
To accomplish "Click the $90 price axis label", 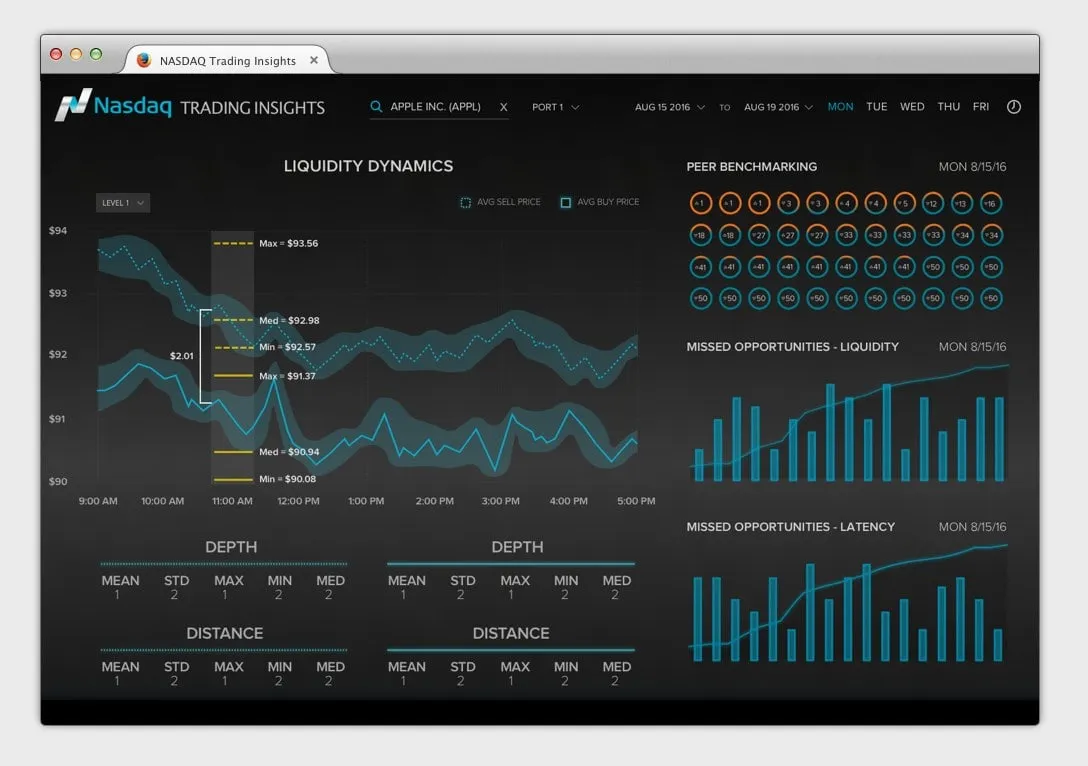I will (58, 481).
